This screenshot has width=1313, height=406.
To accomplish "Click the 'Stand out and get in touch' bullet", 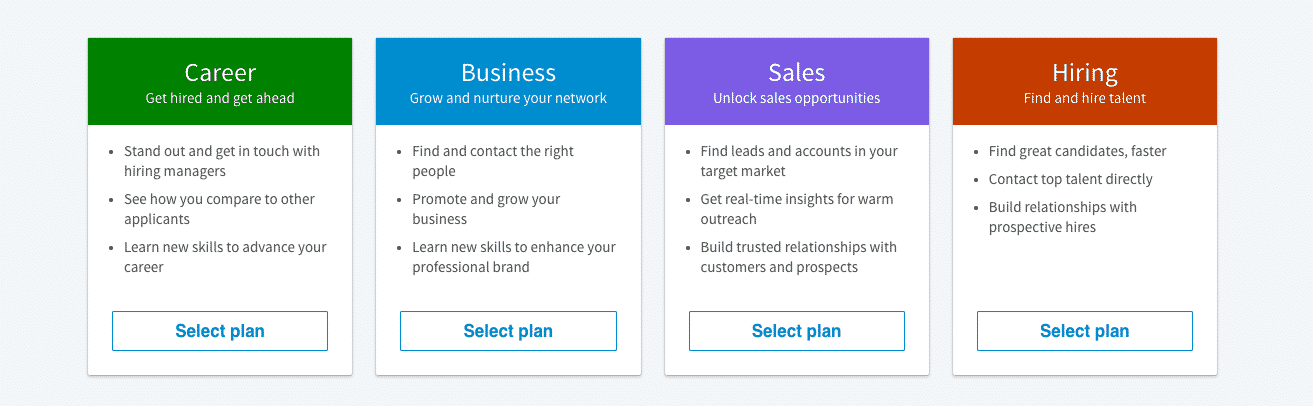I will [x=222, y=161].
